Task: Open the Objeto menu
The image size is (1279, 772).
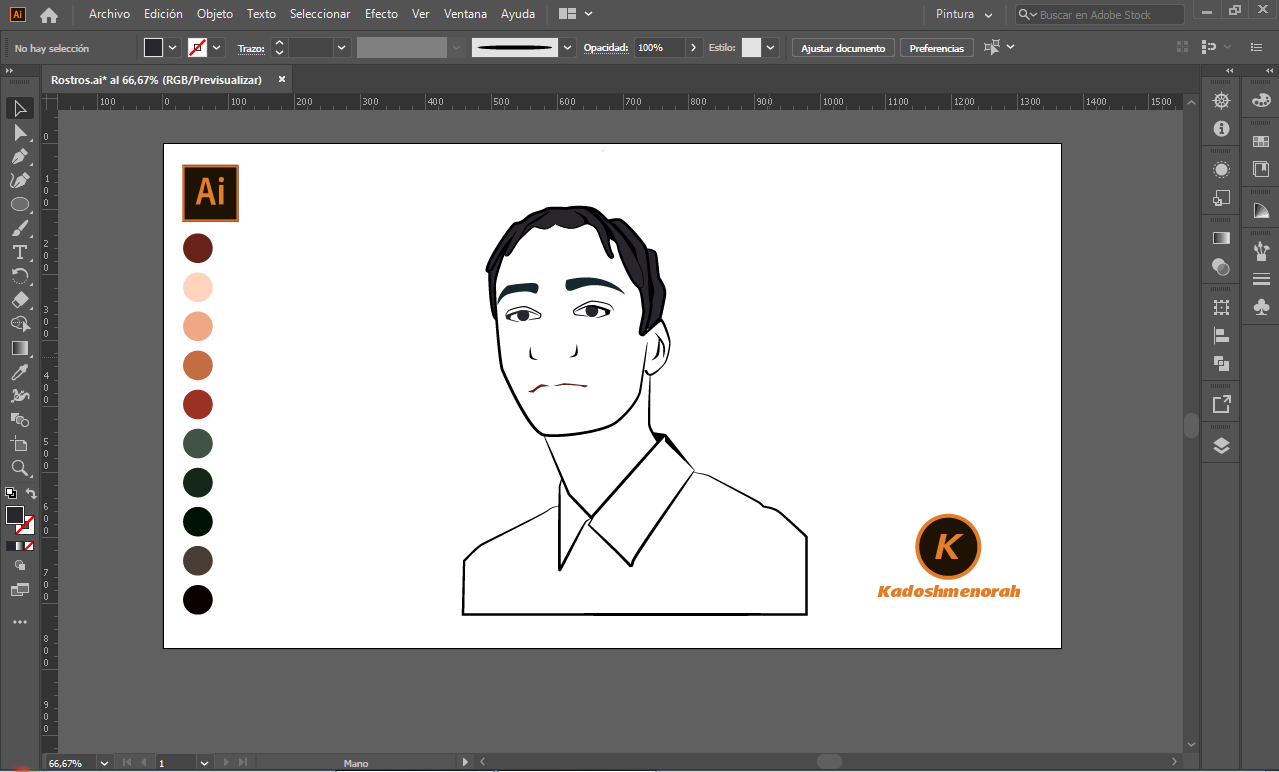Action: [x=214, y=14]
